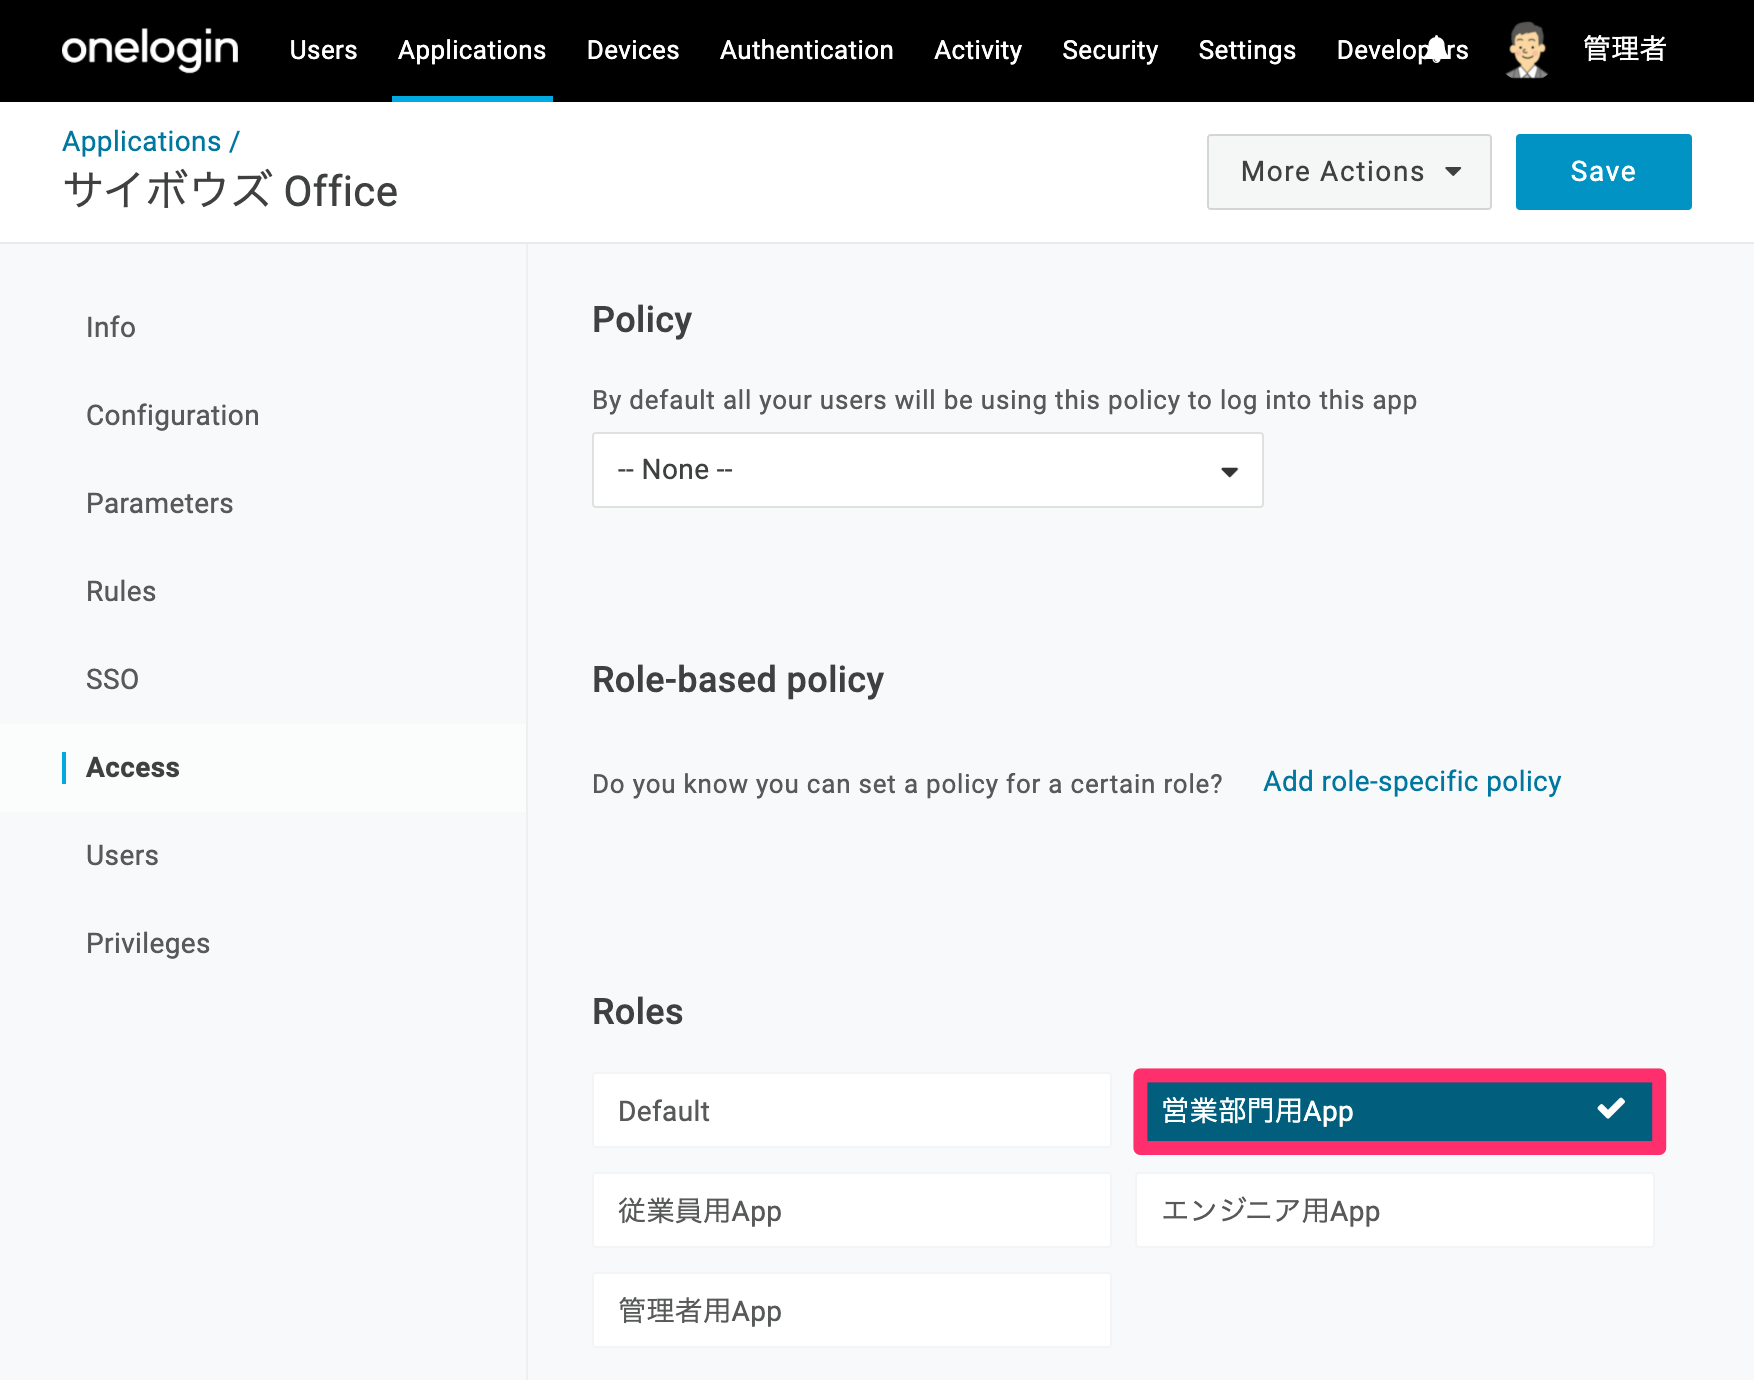Click Add role-specific policy link
Viewport: 1754px width, 1380px height.
click(1412, 782)
